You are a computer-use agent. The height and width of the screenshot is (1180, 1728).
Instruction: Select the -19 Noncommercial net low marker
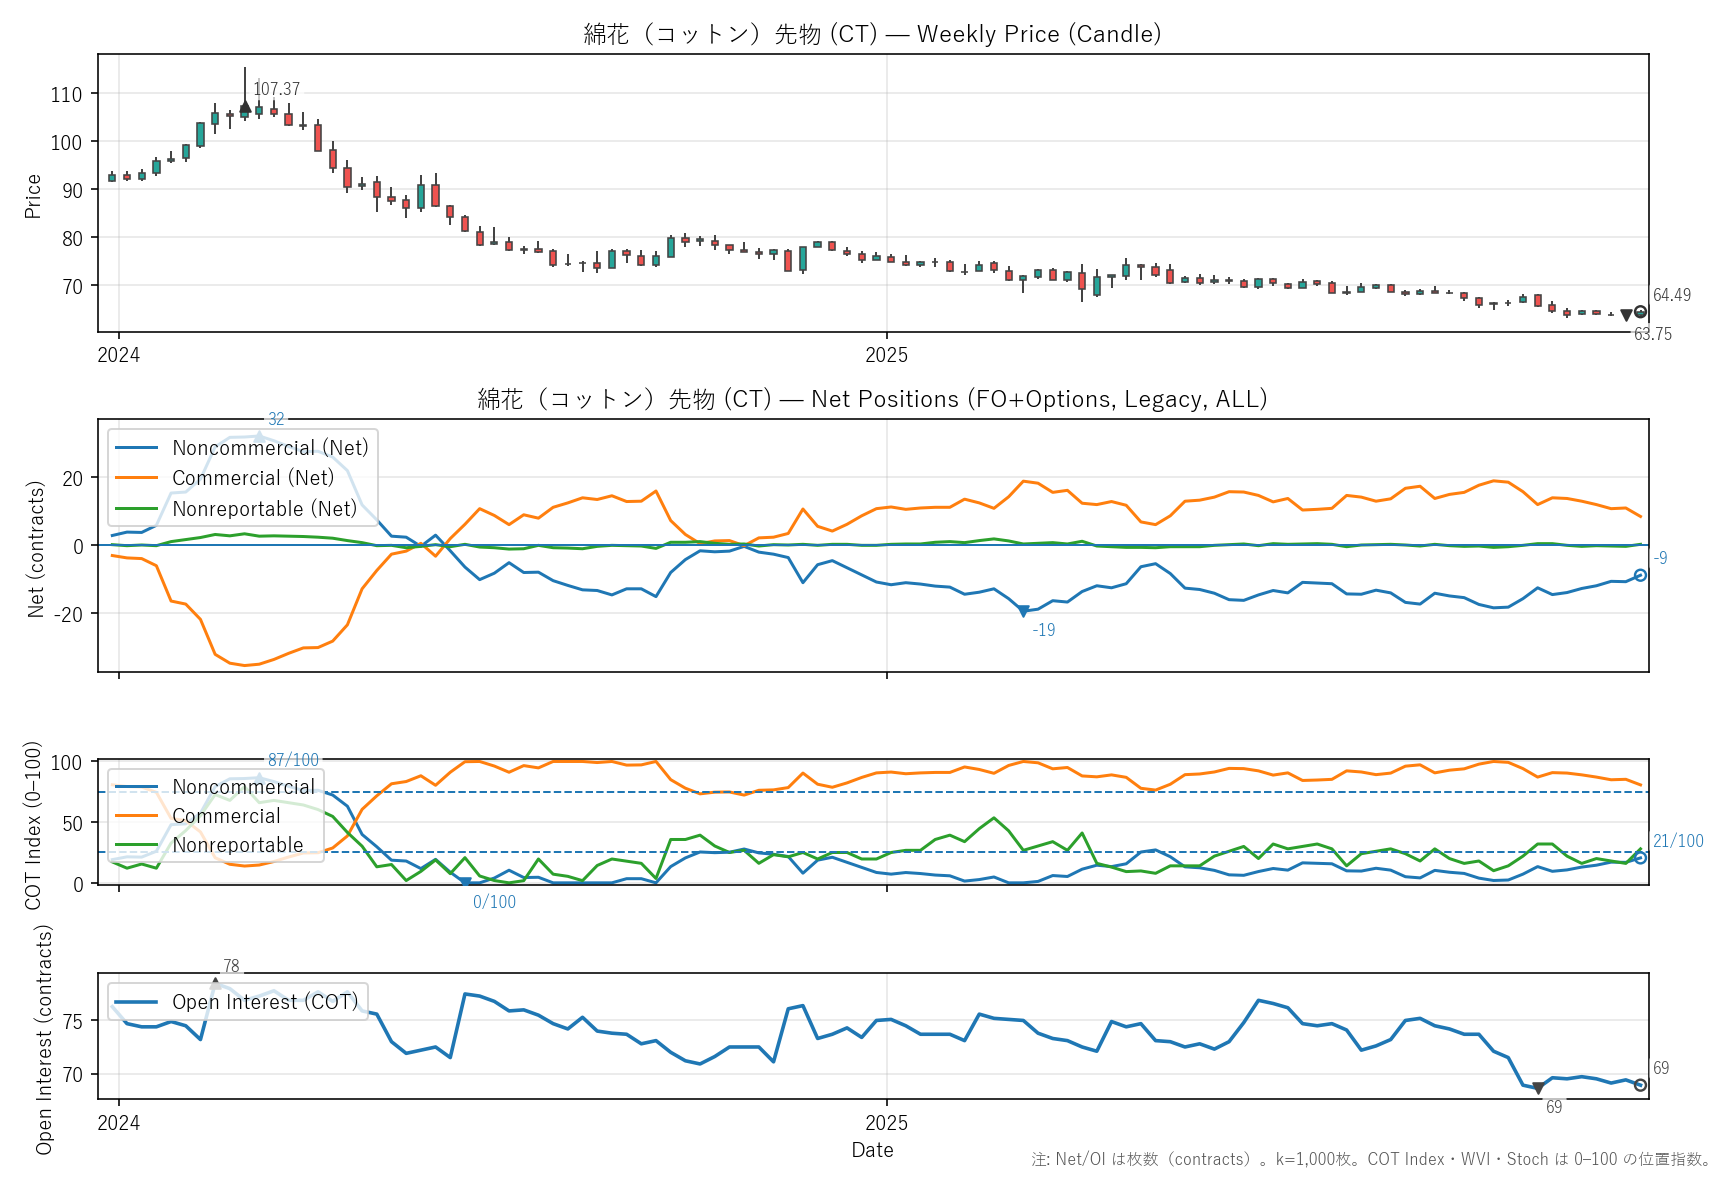(1023, 611)
